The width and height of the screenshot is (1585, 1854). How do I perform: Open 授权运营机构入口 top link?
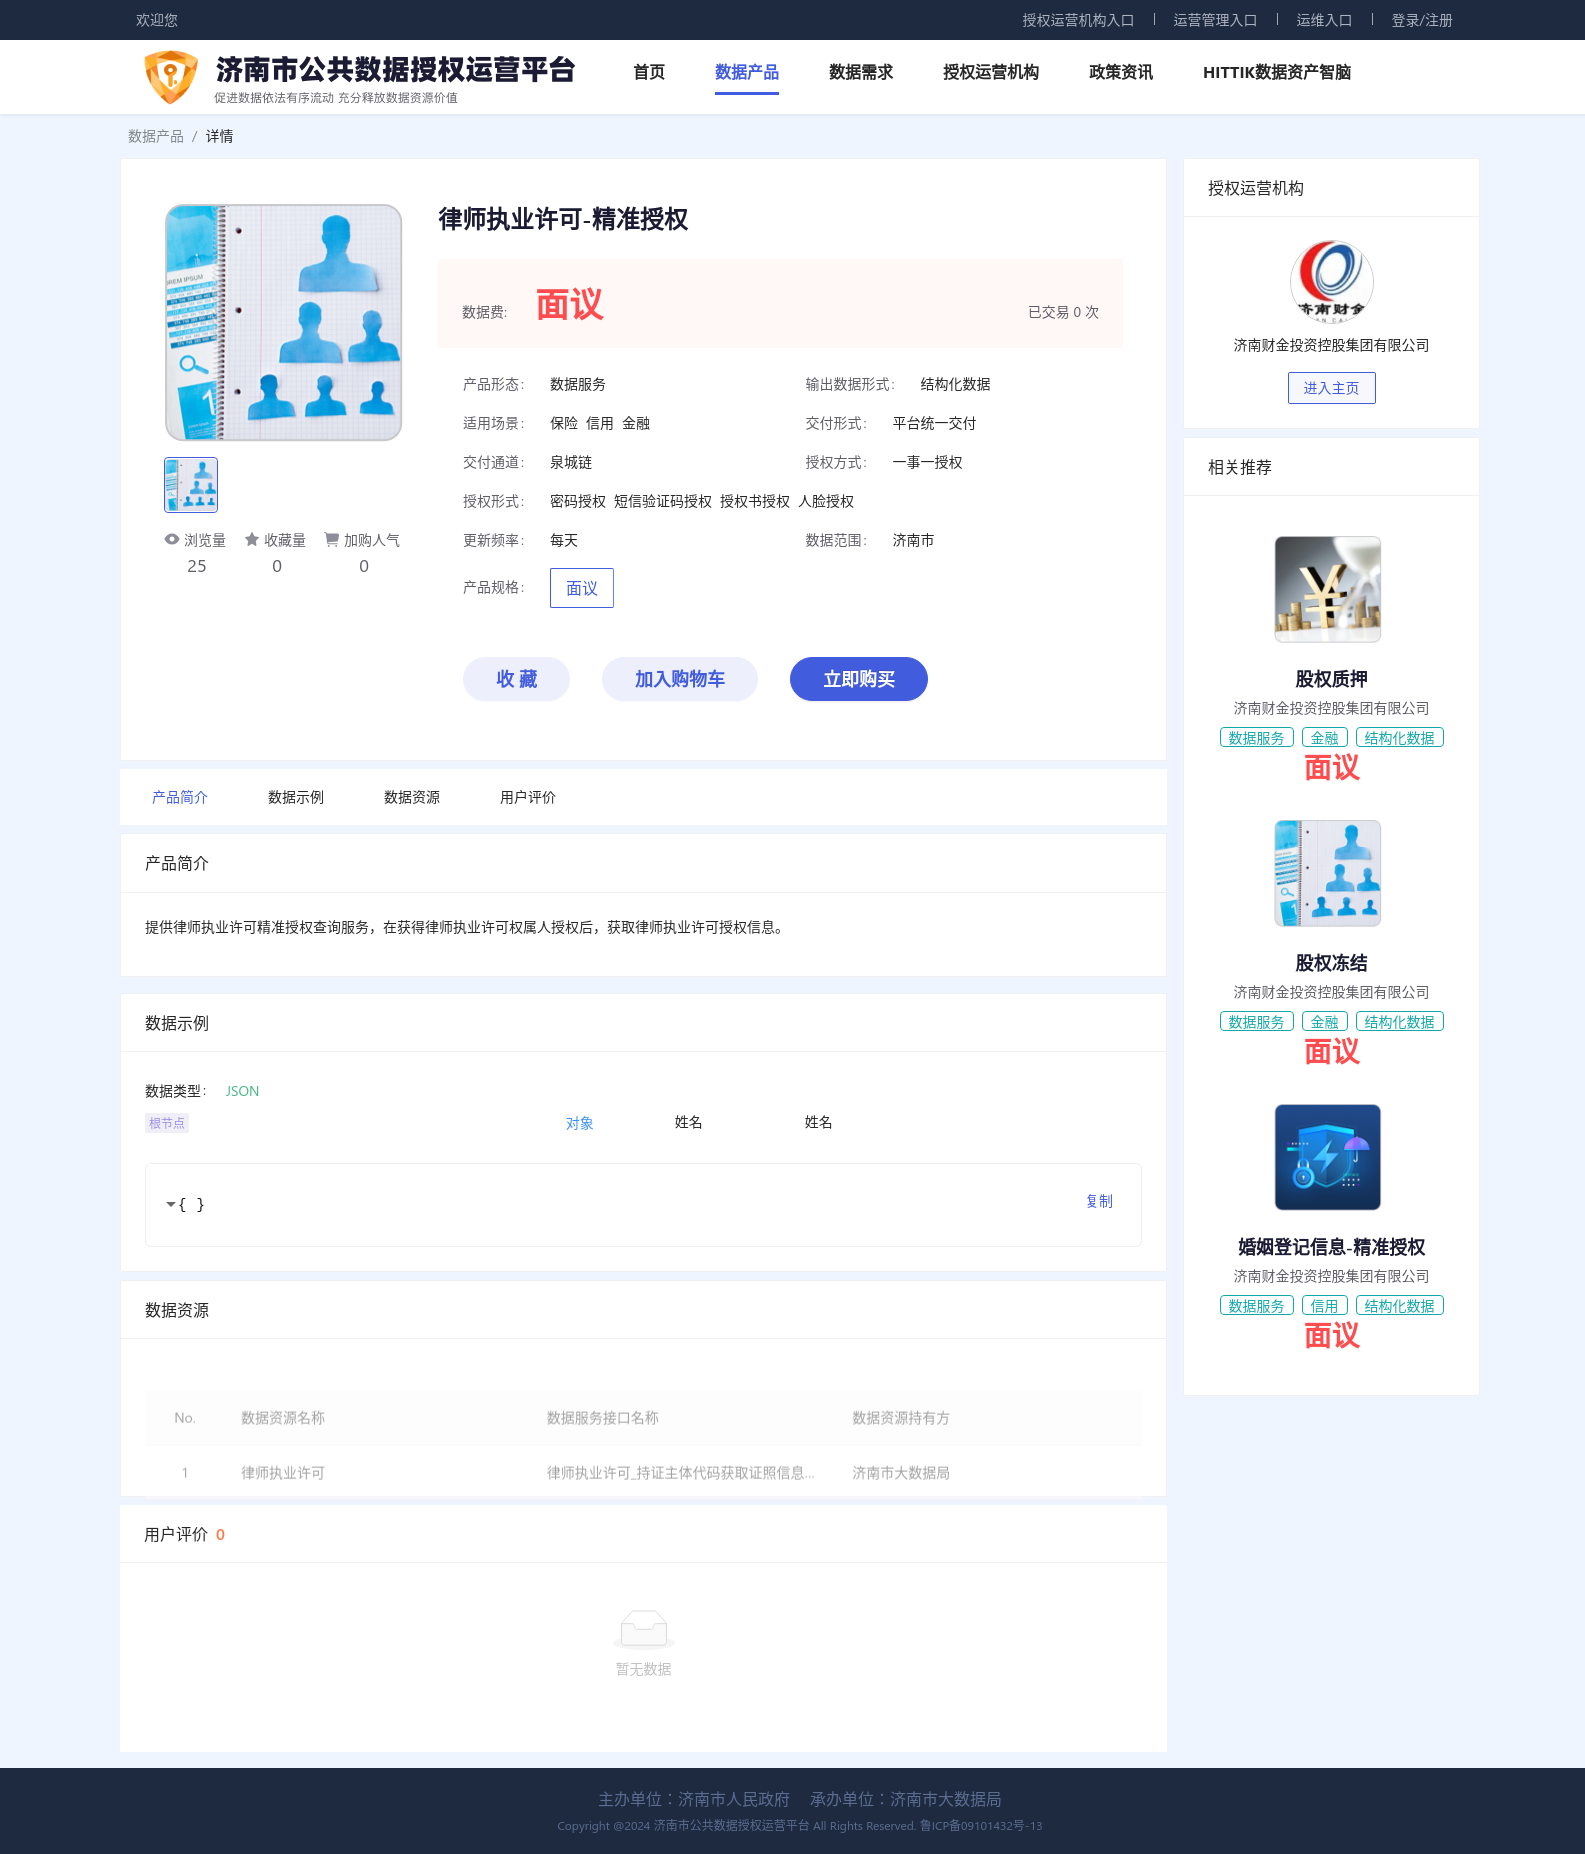(1078, 20)
